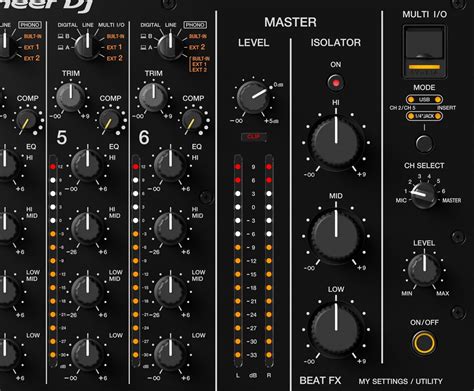Click channel 5 level meter
Viewport: 474px width, 391px height.
[x=53, y=261]
